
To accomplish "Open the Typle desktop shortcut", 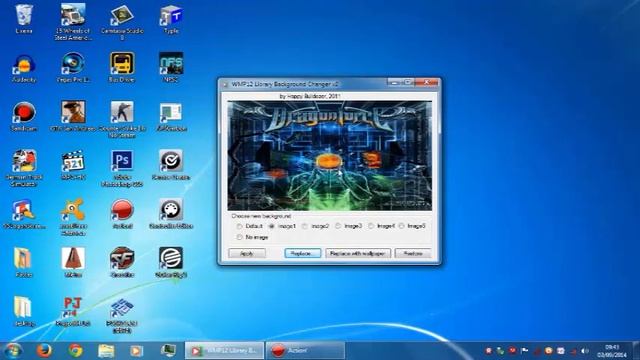I will pyautogui.click(x=171, y=19).
